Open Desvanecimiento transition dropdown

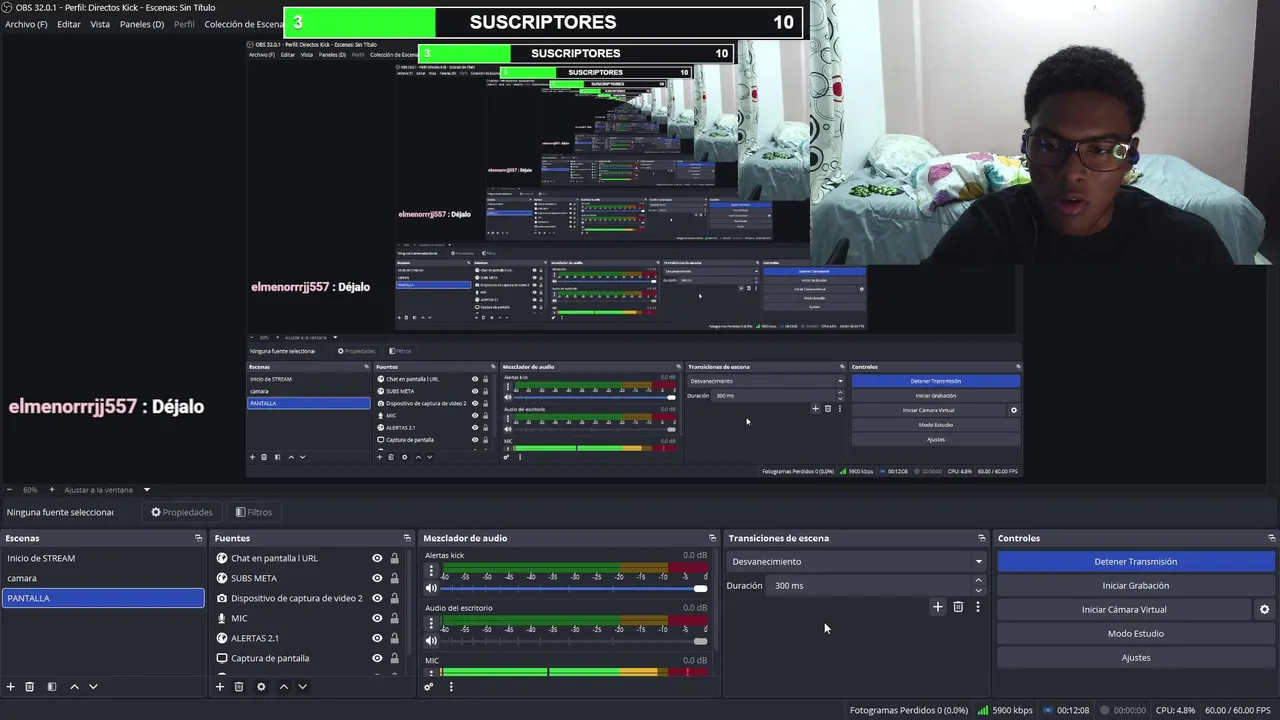point(857,561)
